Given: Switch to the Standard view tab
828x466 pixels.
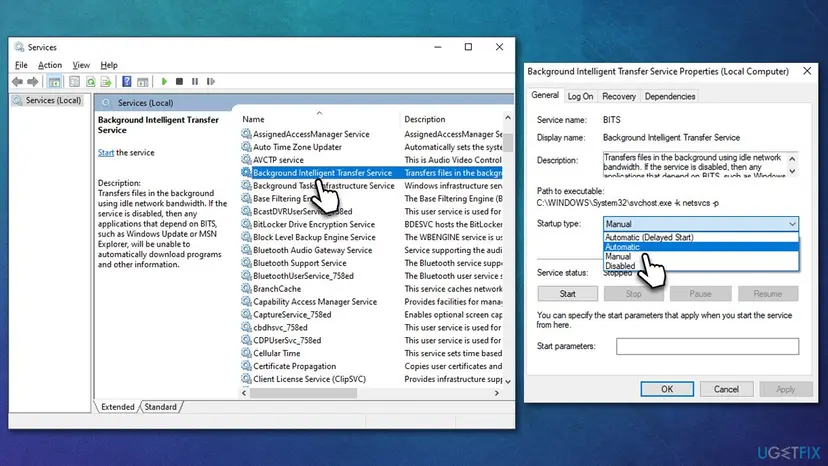Looking at the screenshot, I should point(161,407).
